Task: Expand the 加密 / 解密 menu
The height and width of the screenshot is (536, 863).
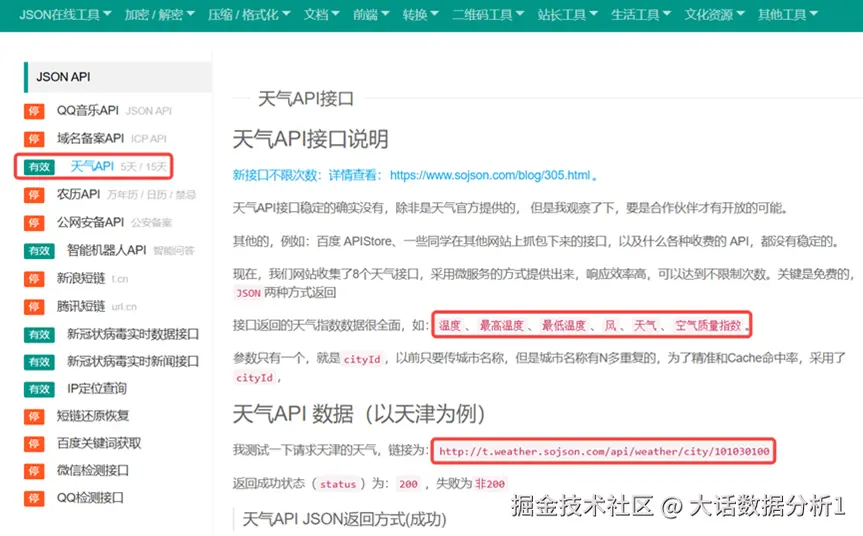Action: click(x=159, y=15)
